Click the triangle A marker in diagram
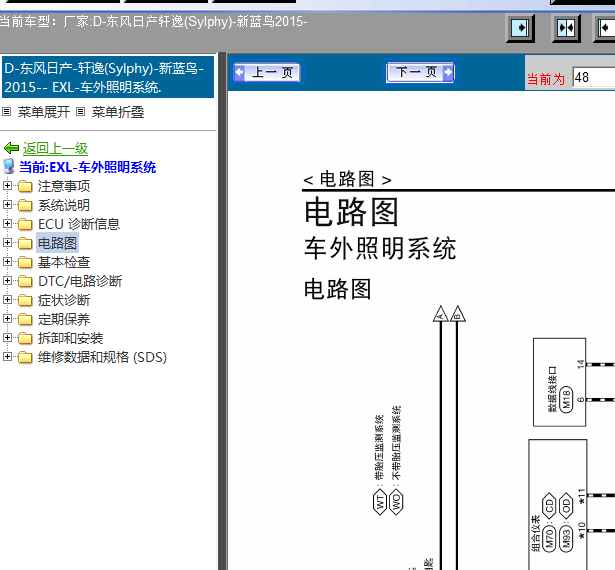The image size is (615, 570). (x=441, y=314)
